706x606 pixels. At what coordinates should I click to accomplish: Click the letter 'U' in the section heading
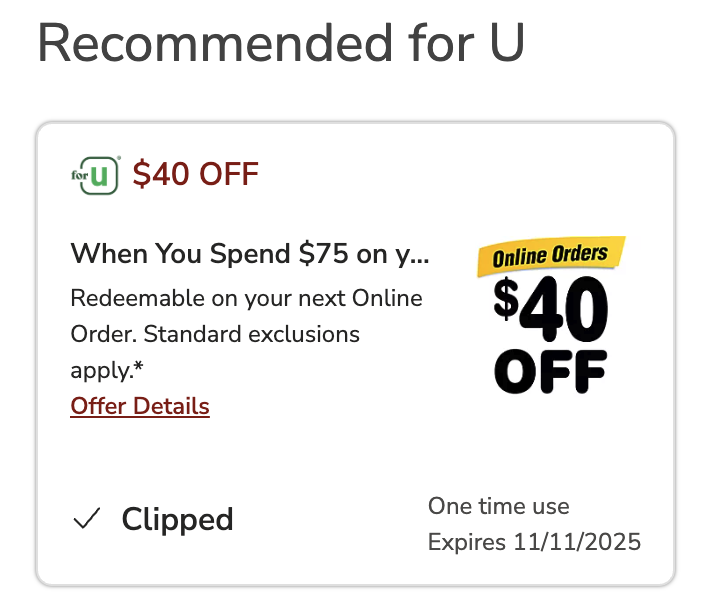[502, 45]
